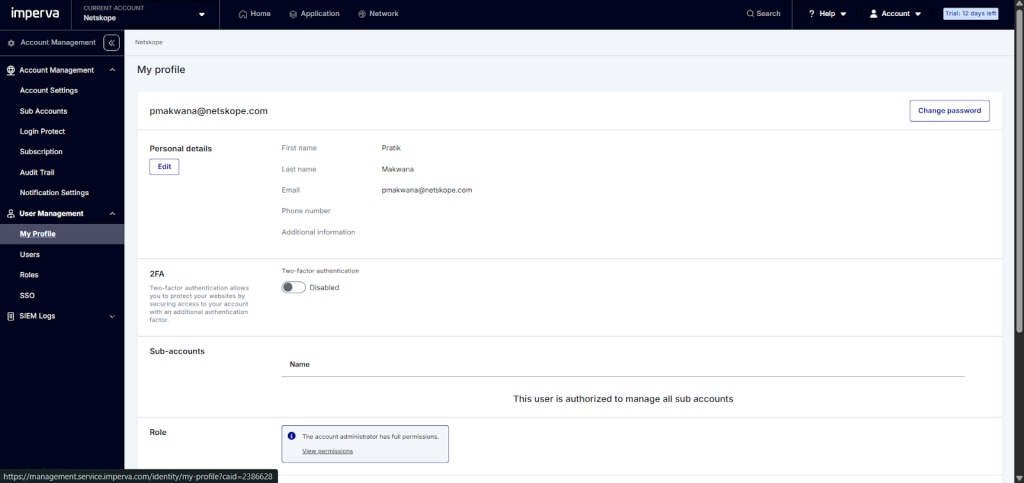Click the My profile page heading
Screen dimensions: 1024x483
161,70
